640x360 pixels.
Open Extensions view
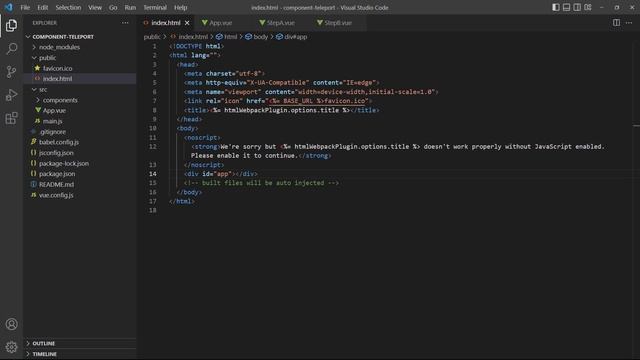tap(11, 118)
